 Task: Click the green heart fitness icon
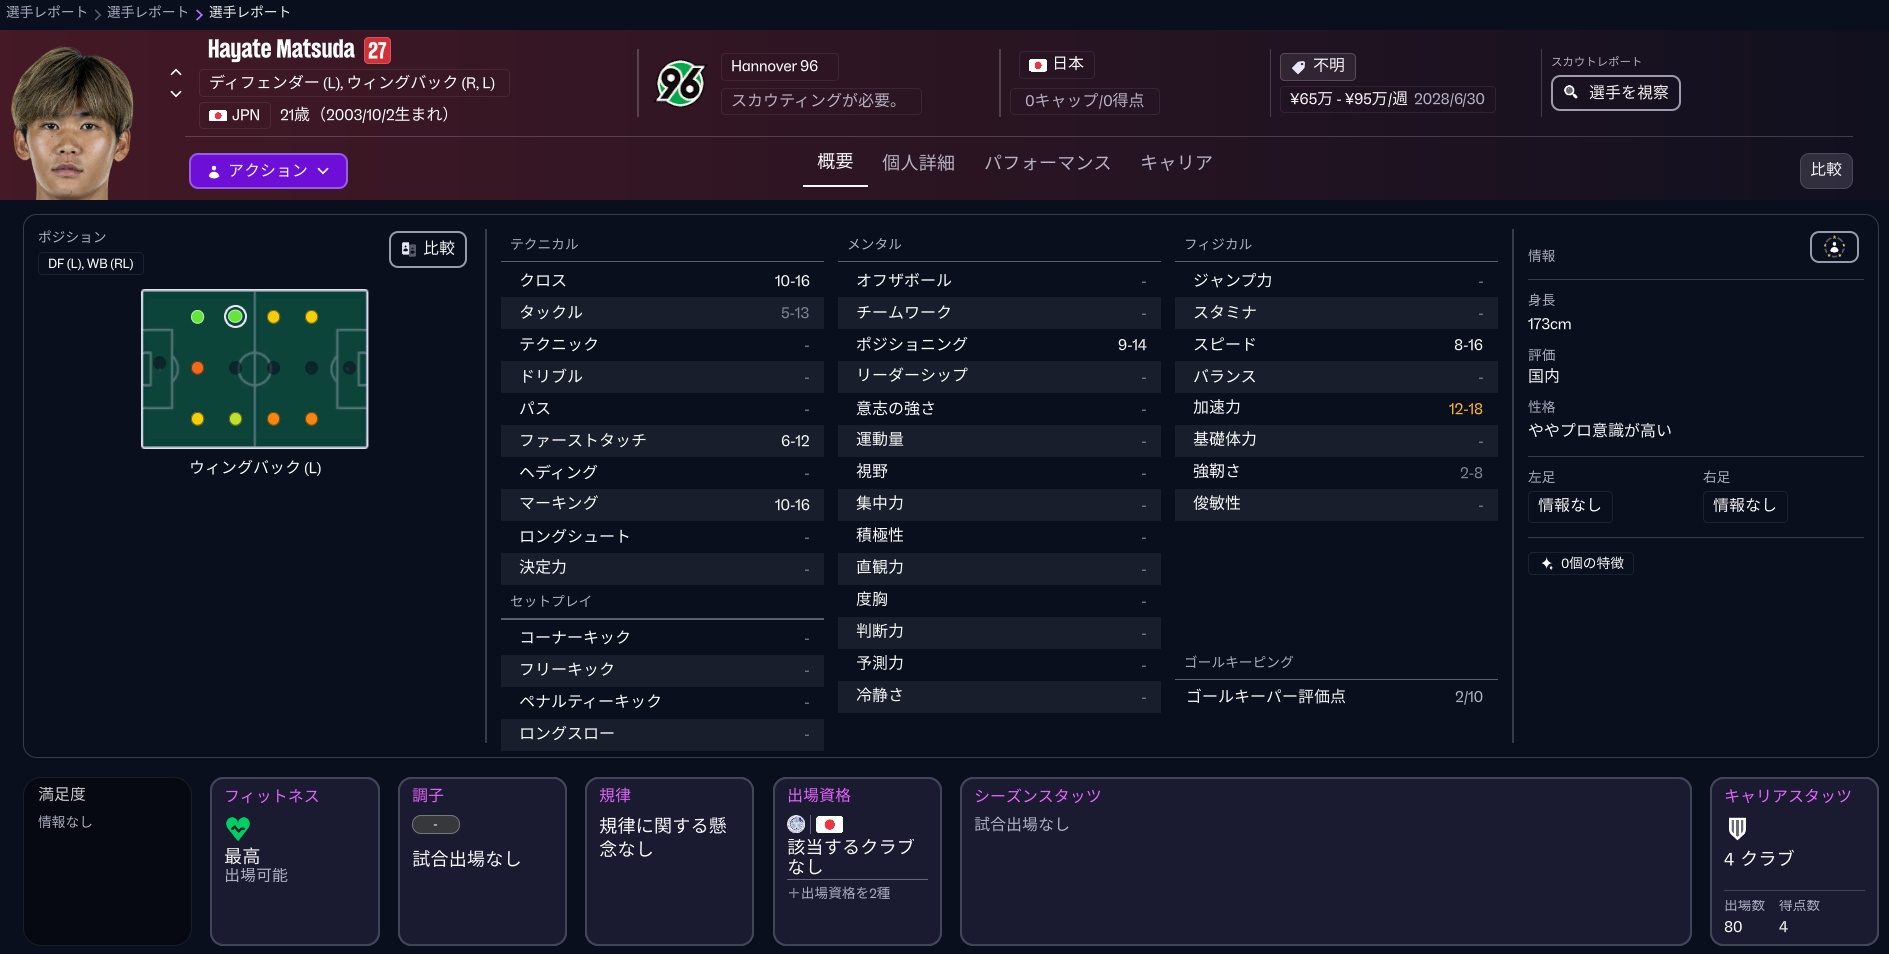[238, 828]
